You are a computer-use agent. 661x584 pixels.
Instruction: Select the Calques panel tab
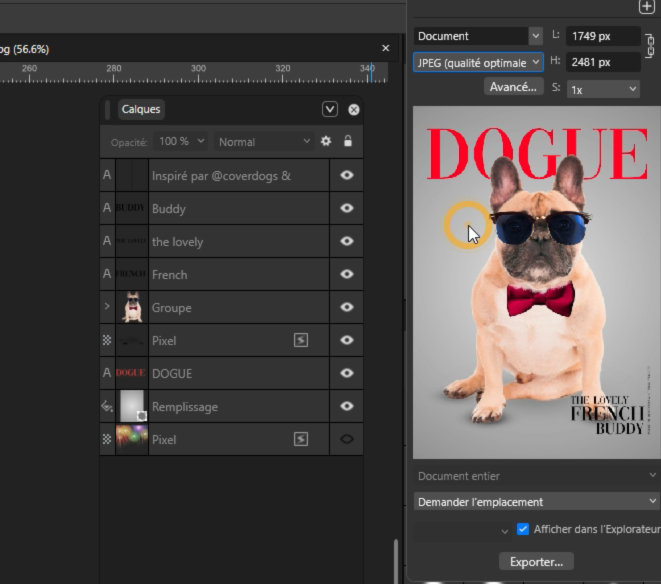[141, 110]
